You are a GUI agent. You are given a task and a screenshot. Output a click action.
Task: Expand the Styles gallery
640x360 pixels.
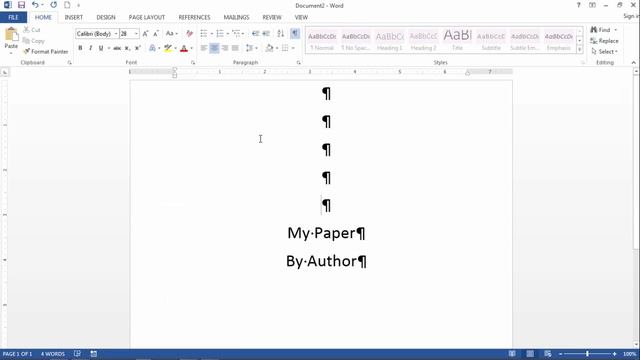[580, 49]
